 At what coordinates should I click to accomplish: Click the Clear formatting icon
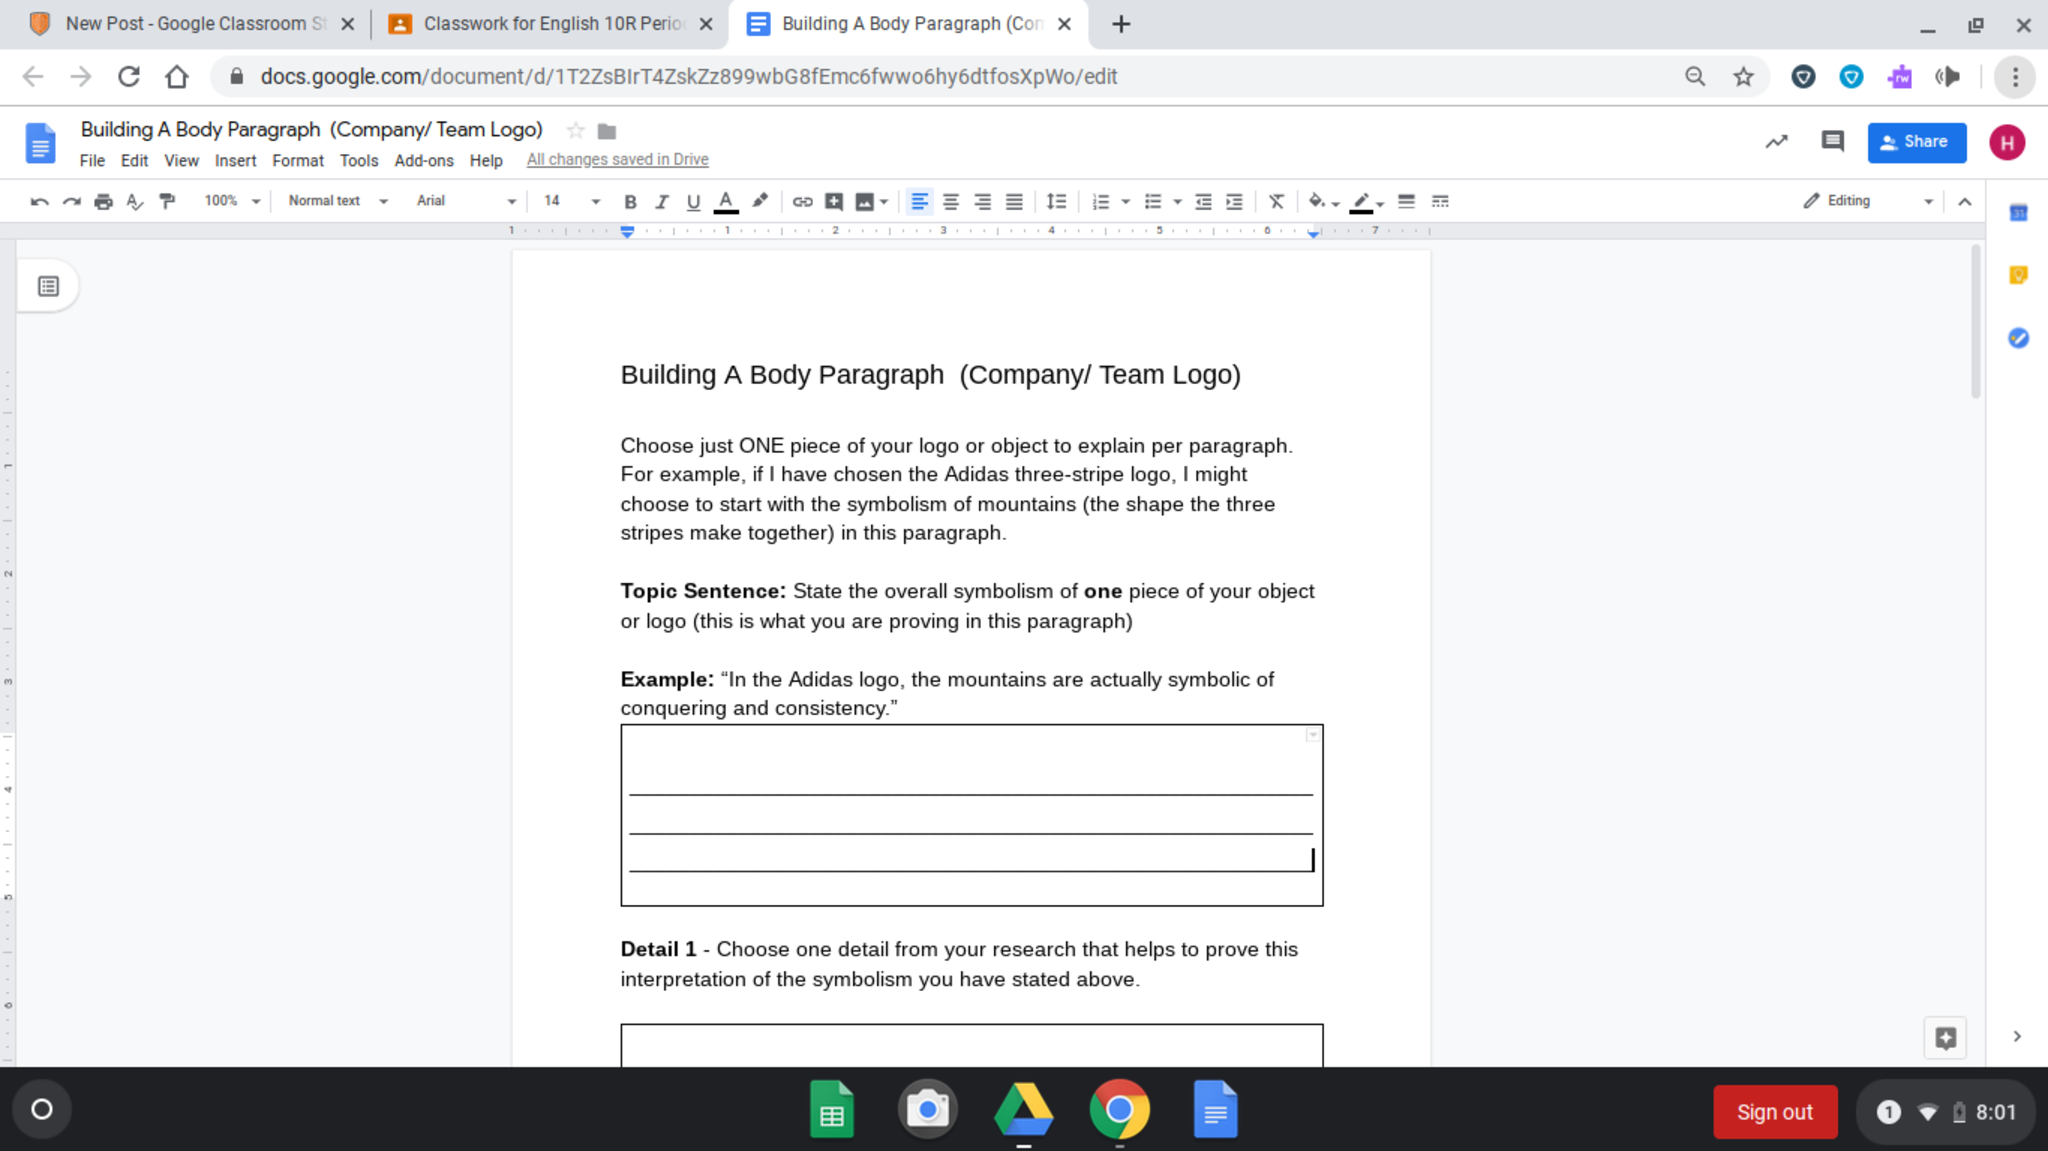click(1276, 201)
